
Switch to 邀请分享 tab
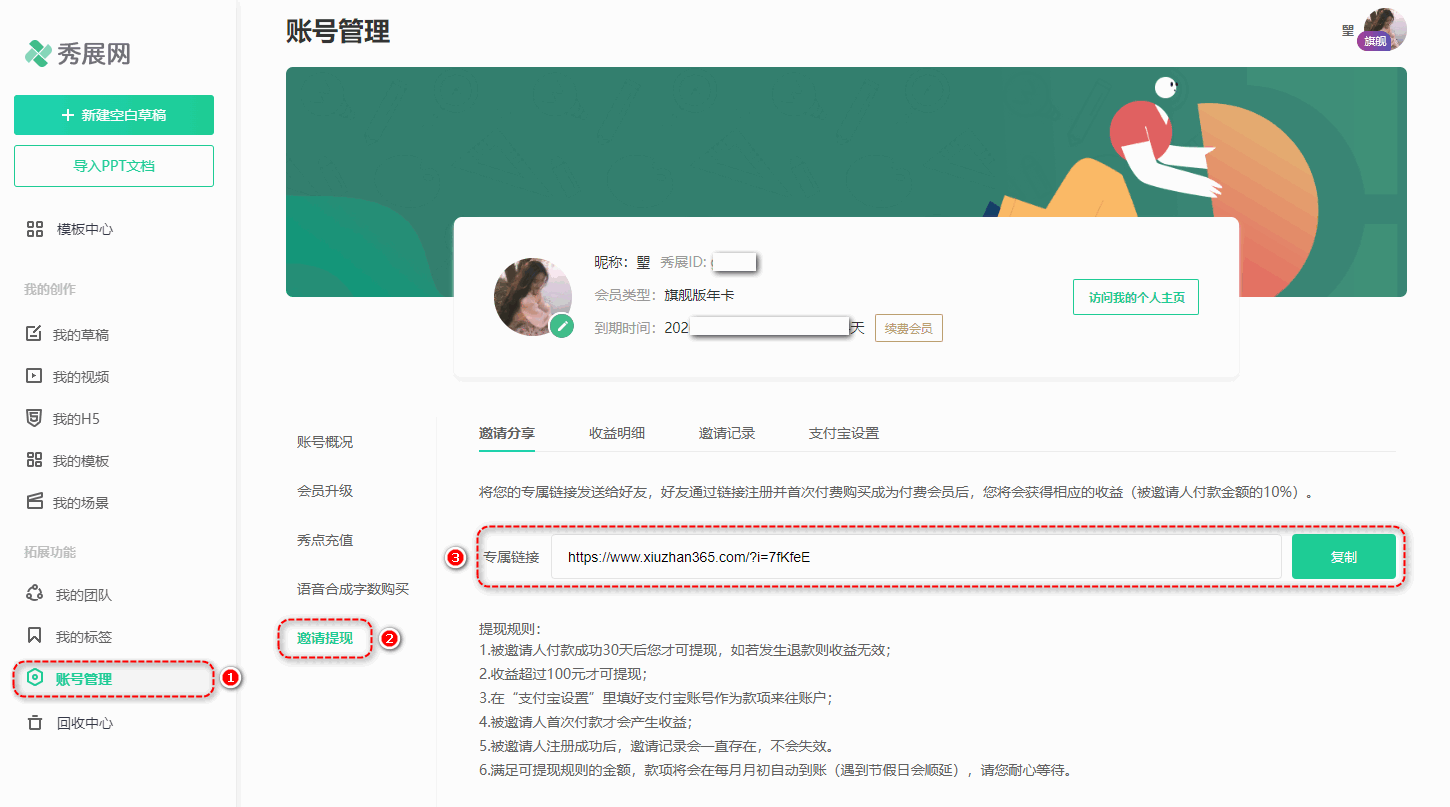pyautogui.click(x=507, y=433)
